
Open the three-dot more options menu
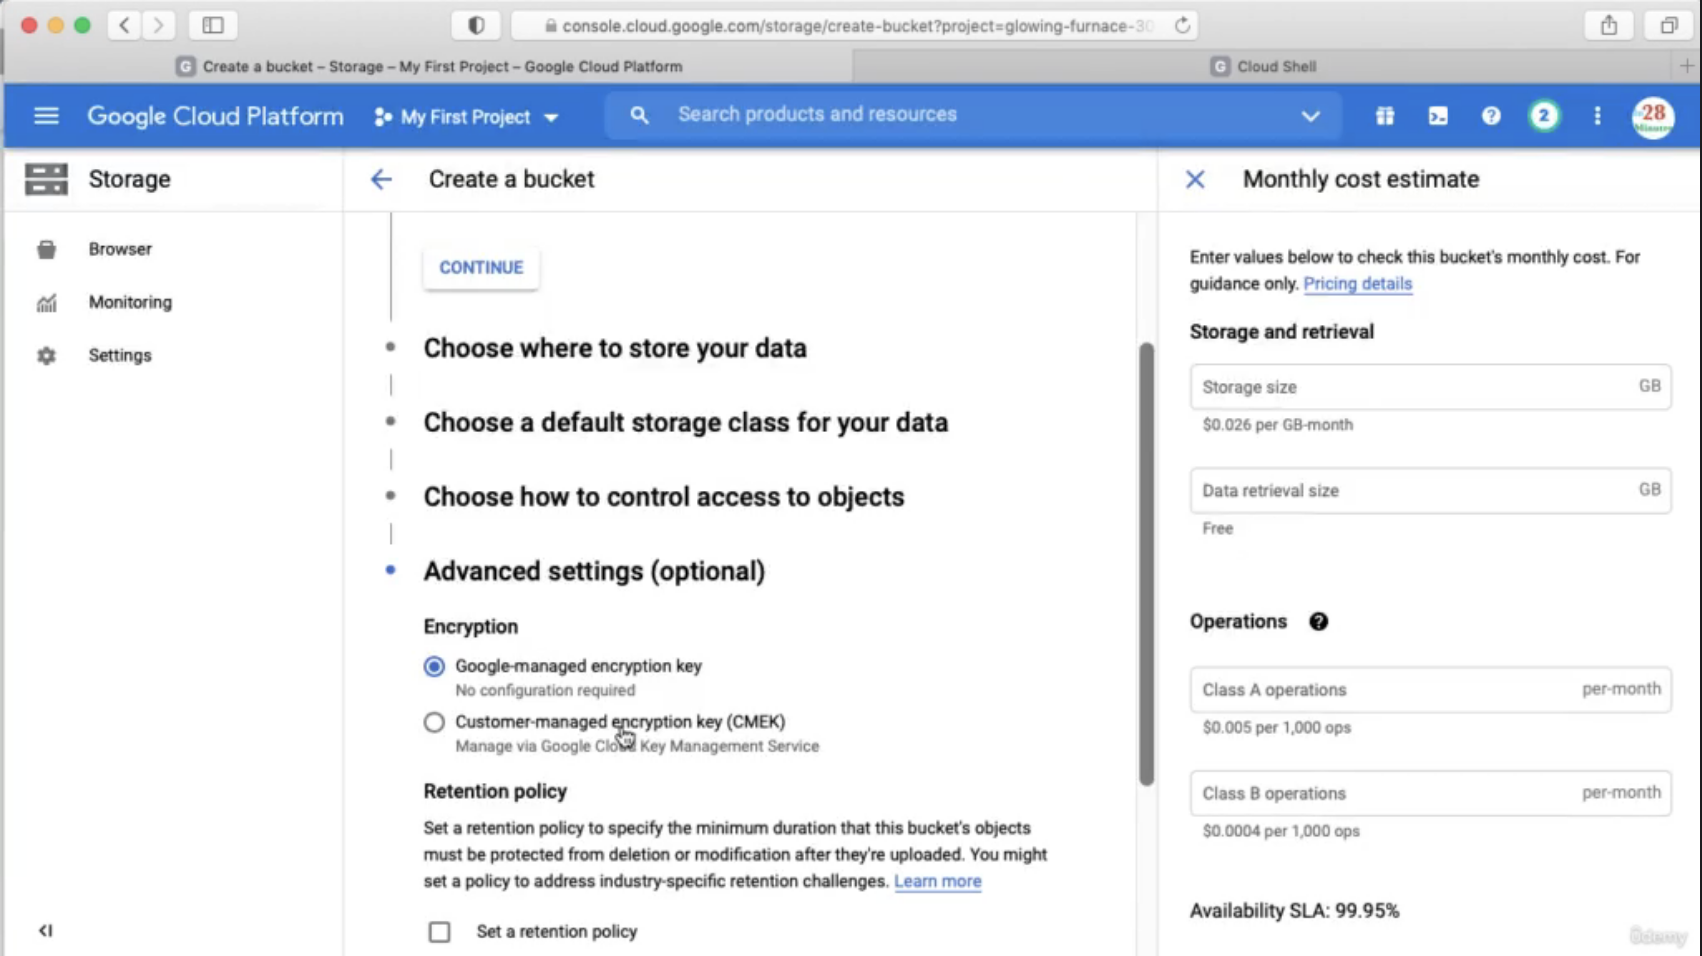[x=1597, y=116]
